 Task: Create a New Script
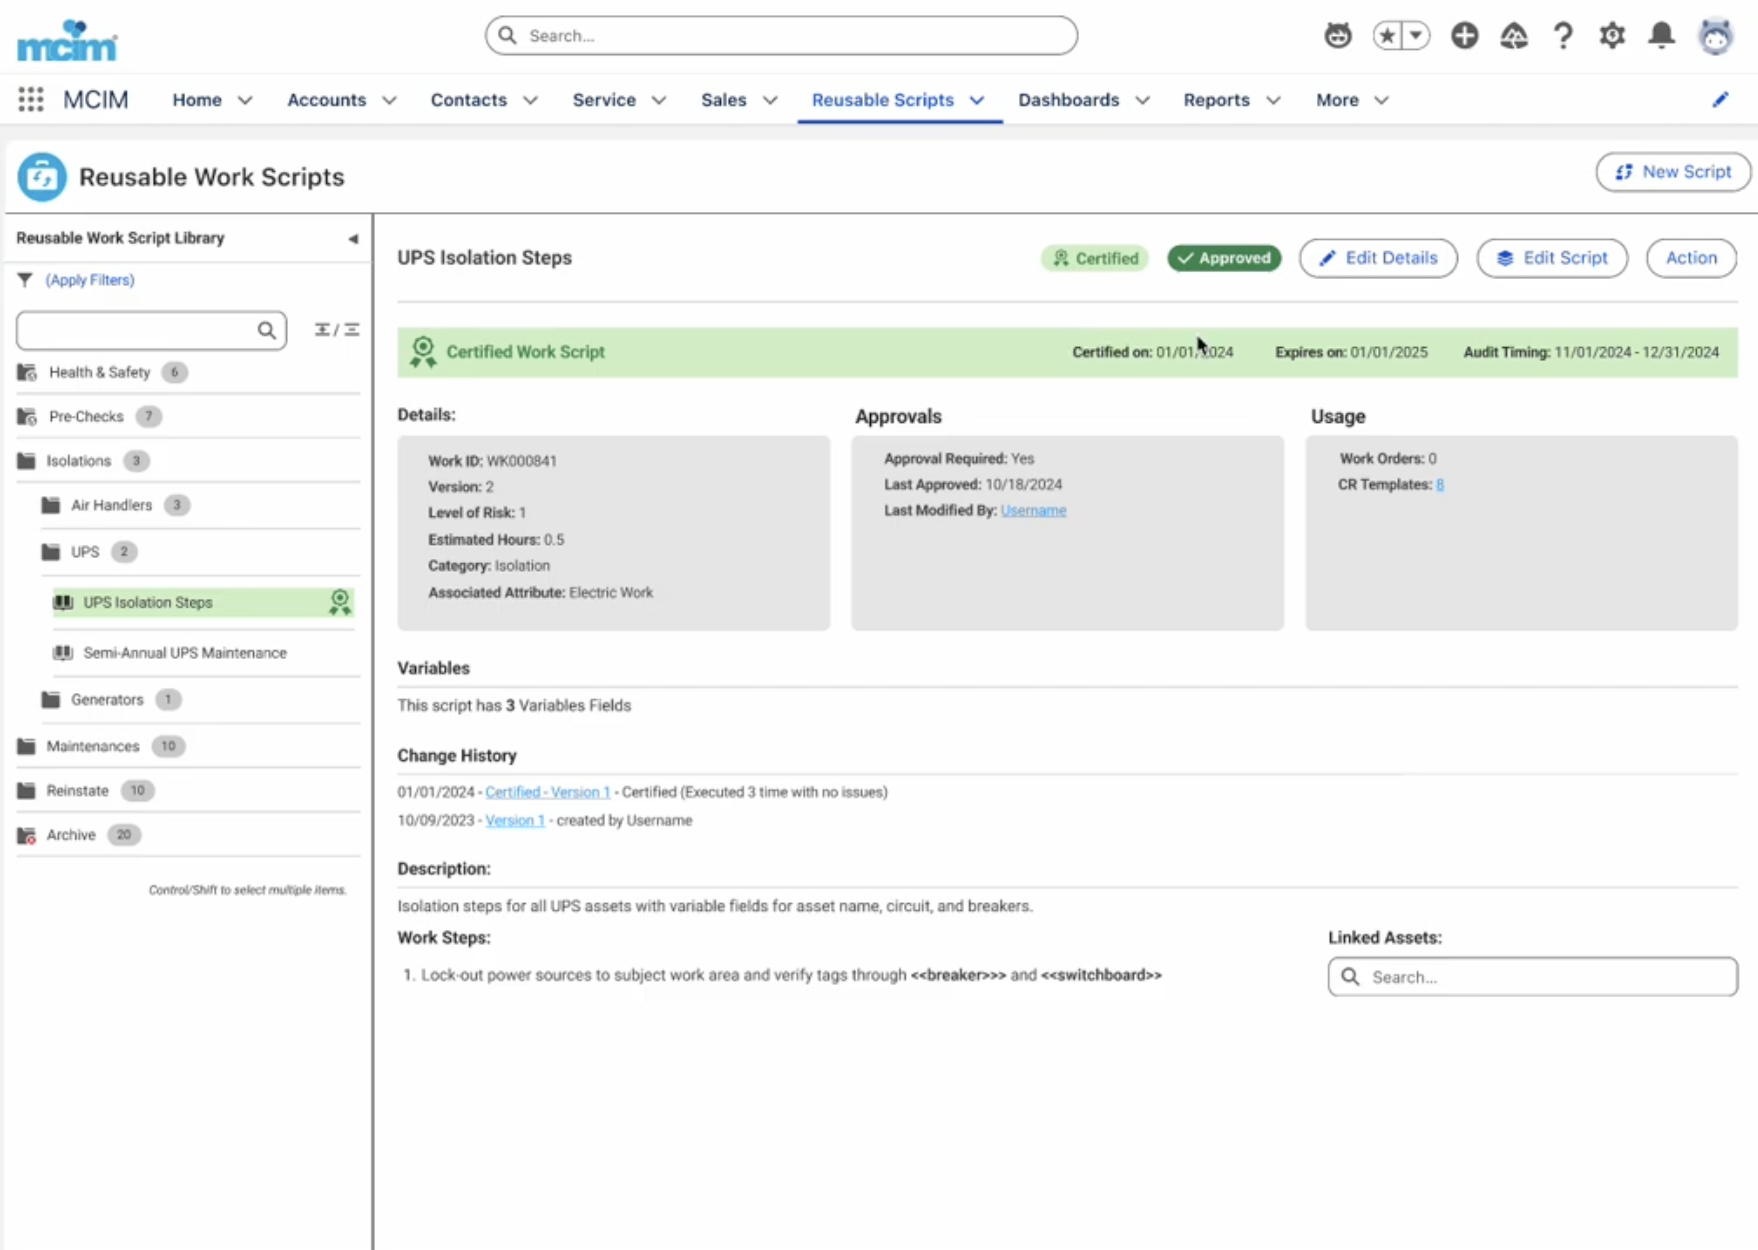coord(1673,172)
